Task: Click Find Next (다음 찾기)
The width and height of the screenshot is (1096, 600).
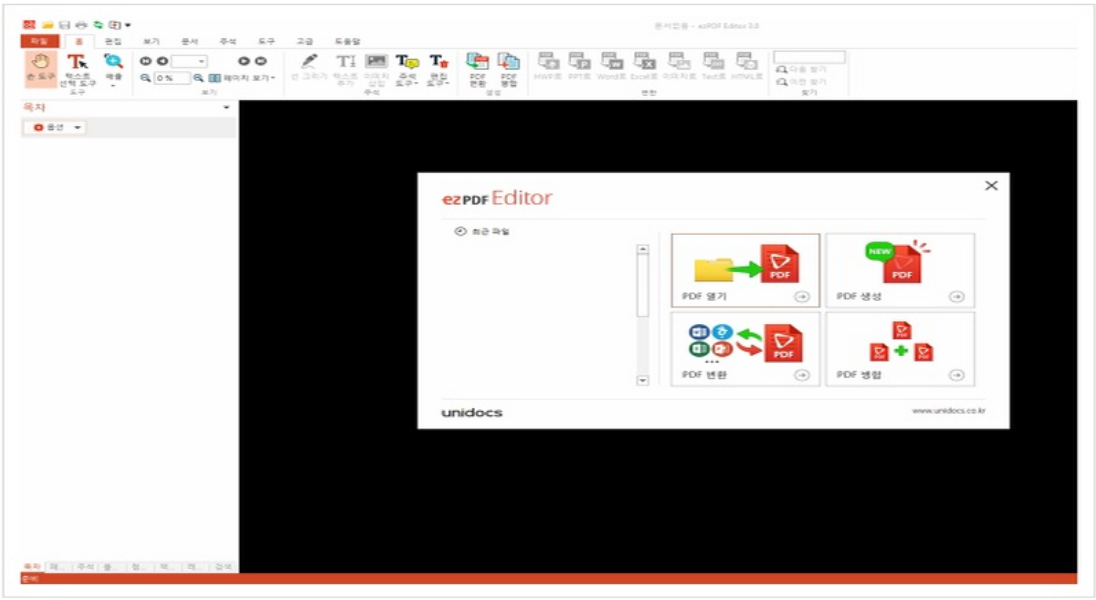Action: tap(802, 69)
